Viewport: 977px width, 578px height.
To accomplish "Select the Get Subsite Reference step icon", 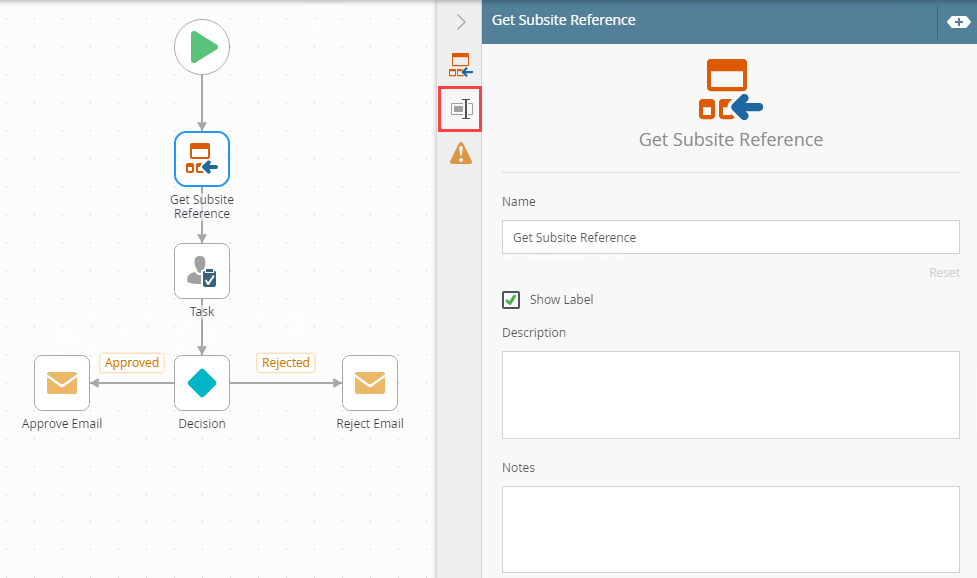I will [x=202, y=159].
